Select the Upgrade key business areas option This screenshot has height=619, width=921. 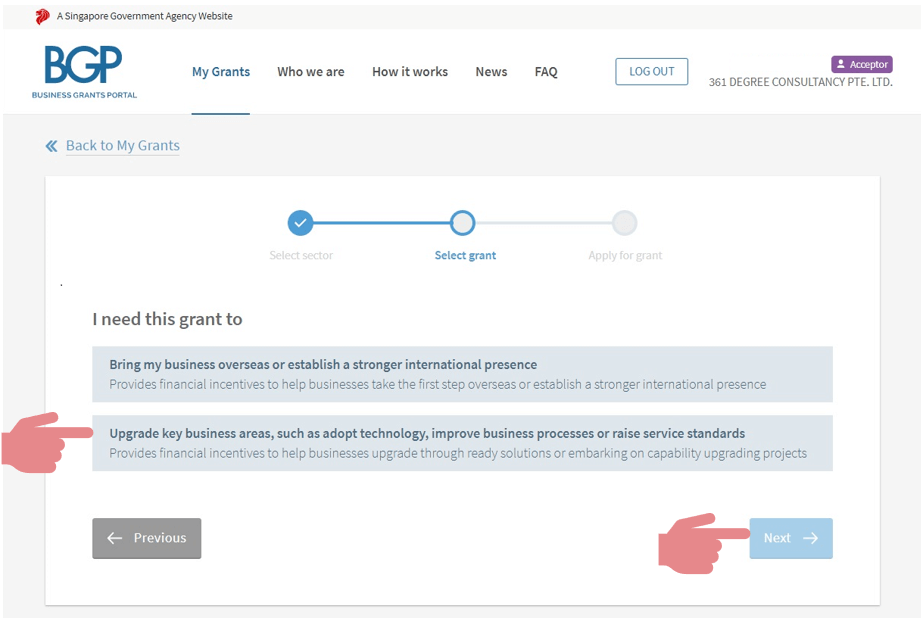tap(462, 443)
